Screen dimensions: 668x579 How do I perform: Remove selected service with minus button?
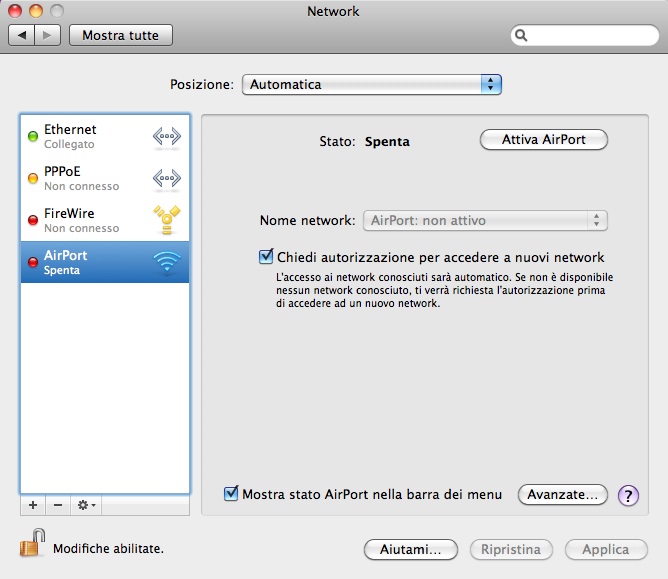[x=58, y=505]
